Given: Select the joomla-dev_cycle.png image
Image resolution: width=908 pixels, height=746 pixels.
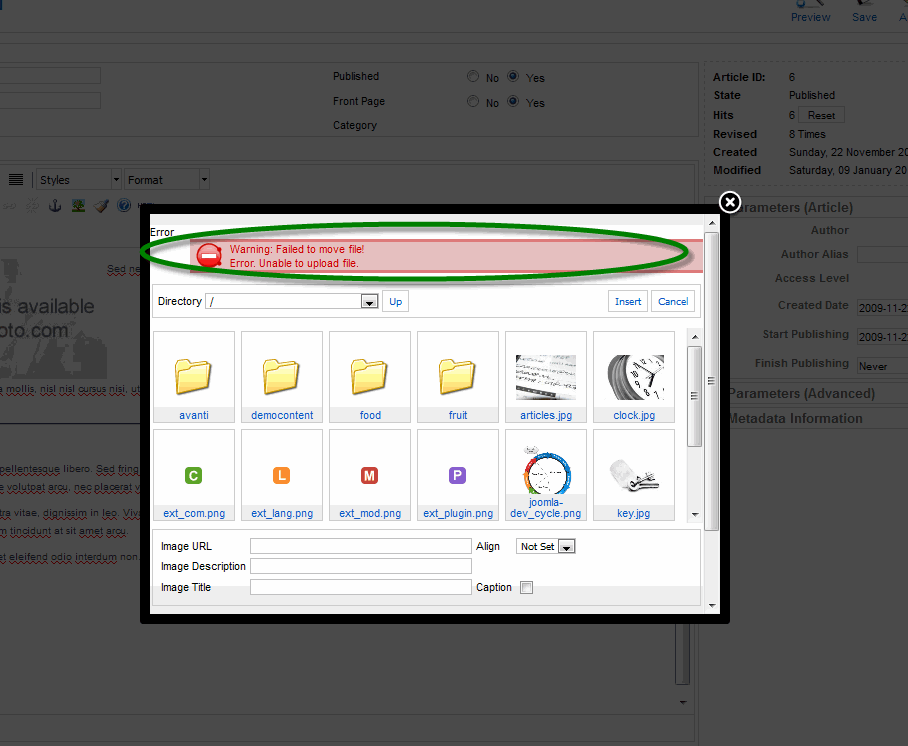Looking at the screenshot, I should [x=546, y=470].
